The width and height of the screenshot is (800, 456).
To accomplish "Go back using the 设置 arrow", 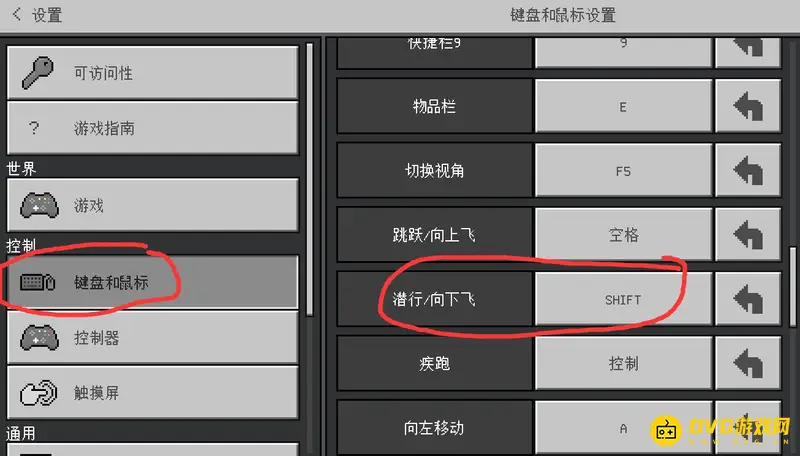I will (17, 14).
